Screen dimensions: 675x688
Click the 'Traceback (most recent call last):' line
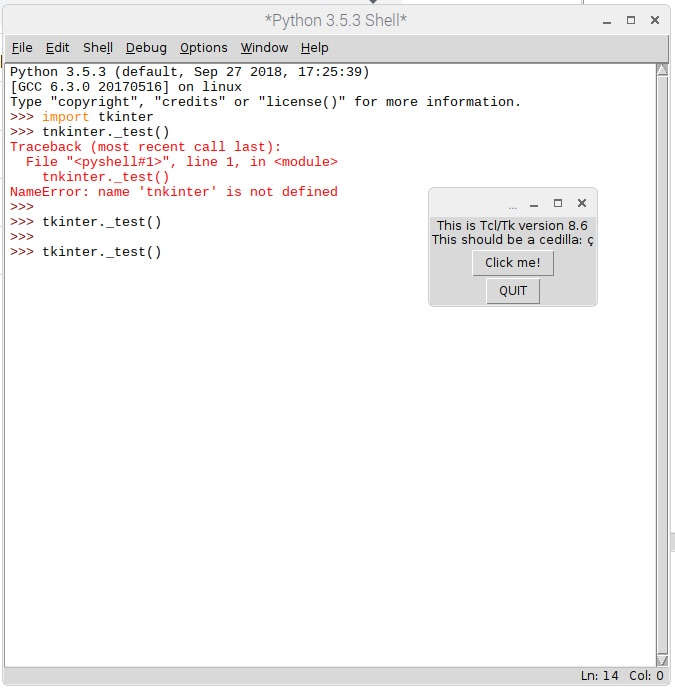pos(145,147)
